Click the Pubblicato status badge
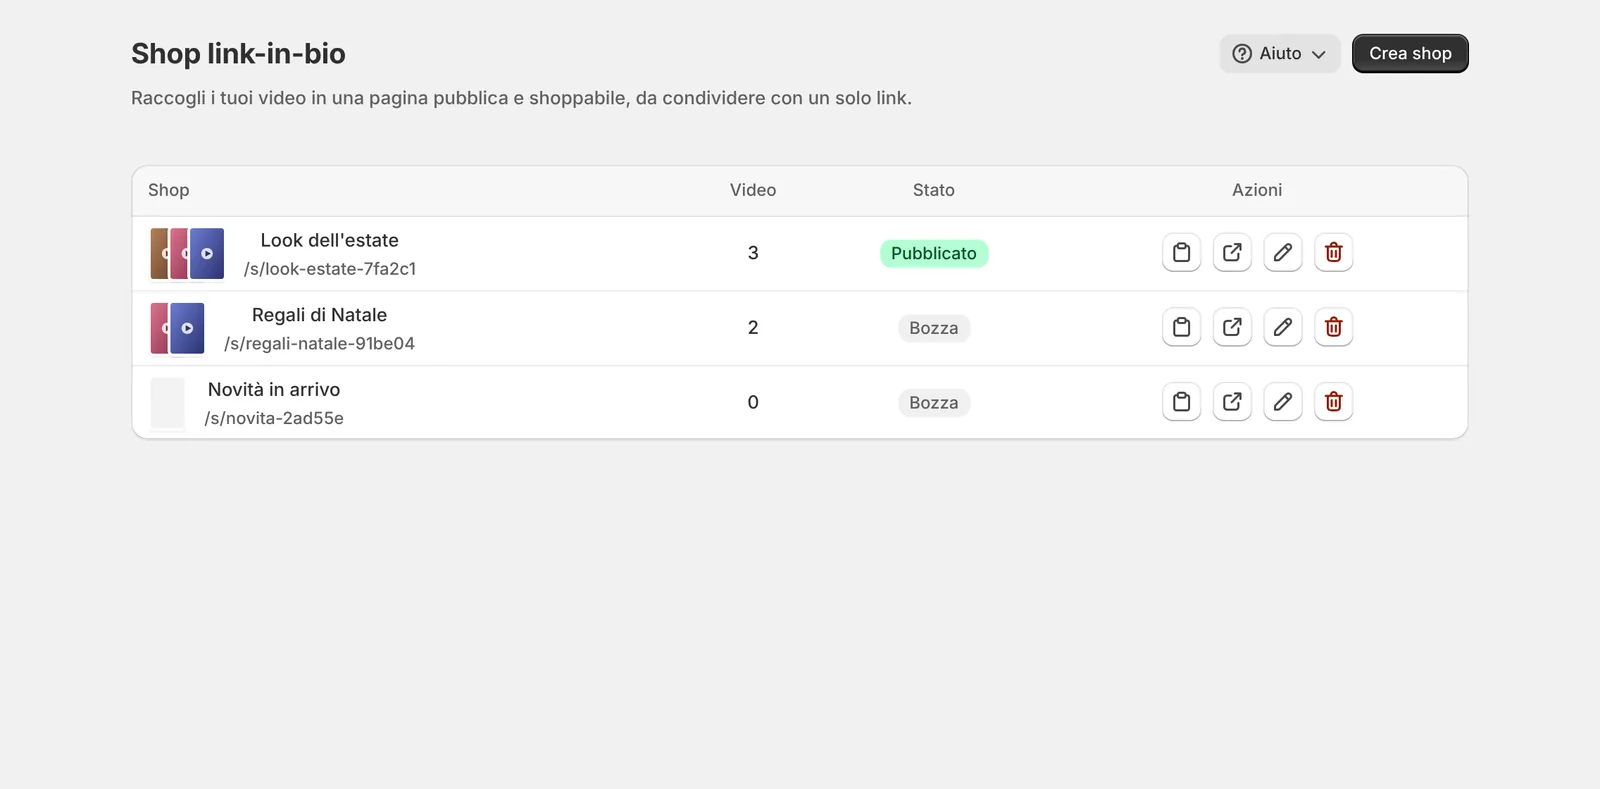 [x=934, y=254]
